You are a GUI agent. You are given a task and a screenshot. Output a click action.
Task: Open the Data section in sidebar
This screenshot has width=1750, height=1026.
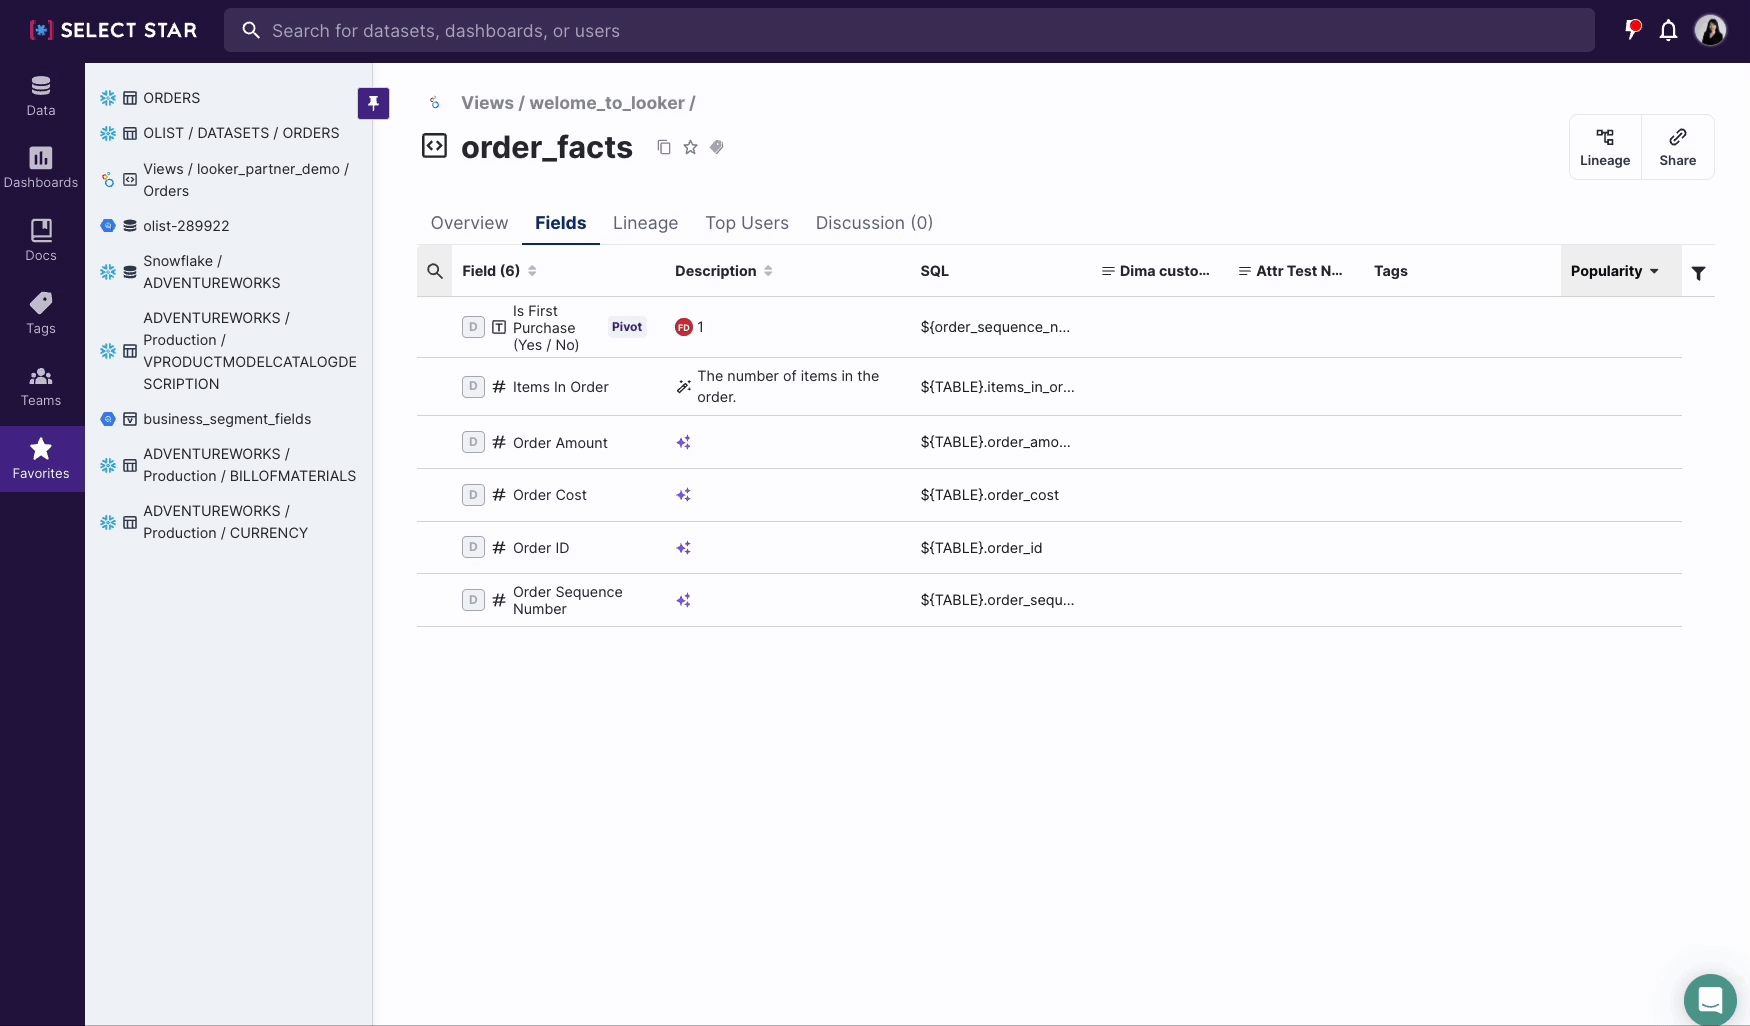coord(41,96)
